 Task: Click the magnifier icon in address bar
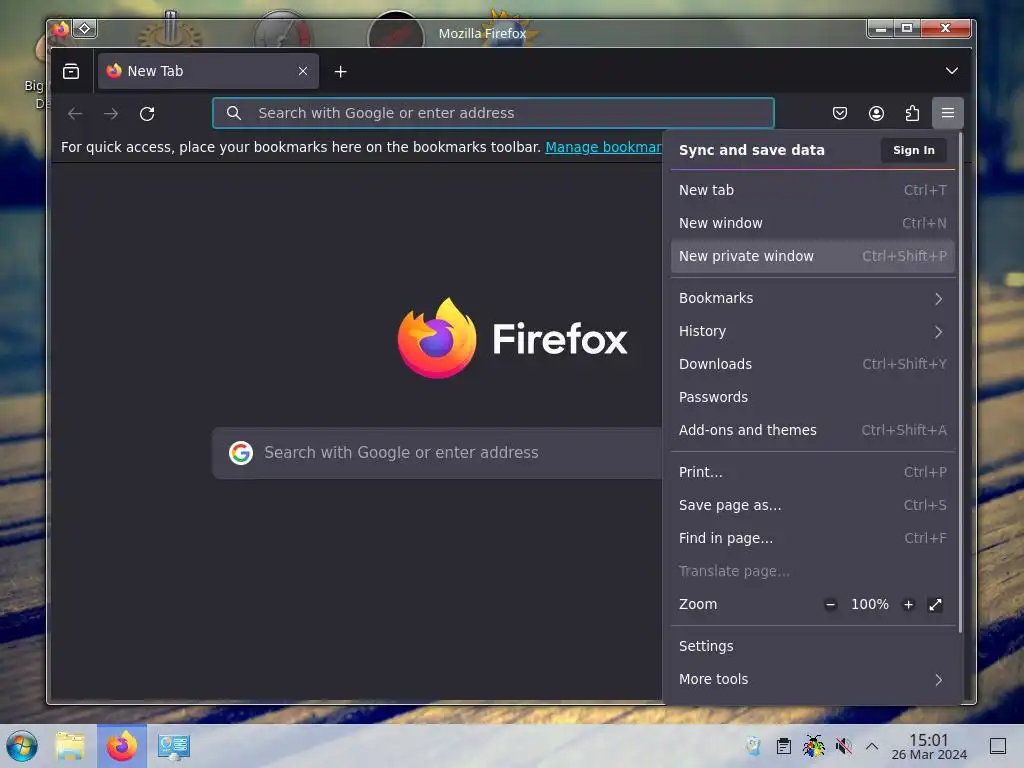[234, 113]
